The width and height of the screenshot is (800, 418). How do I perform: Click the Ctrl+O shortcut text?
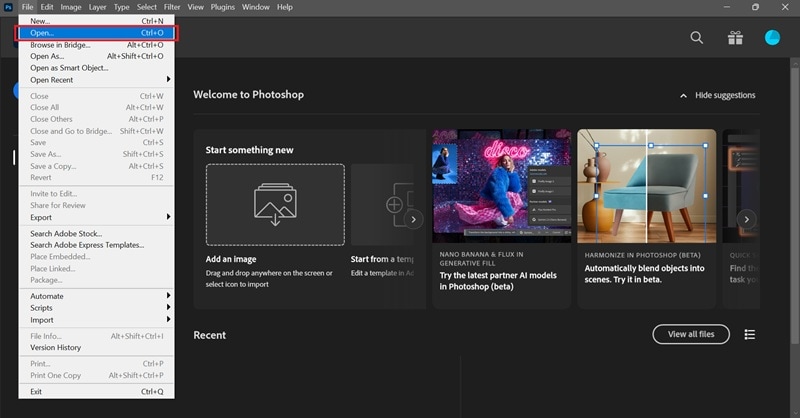point(152,33)
